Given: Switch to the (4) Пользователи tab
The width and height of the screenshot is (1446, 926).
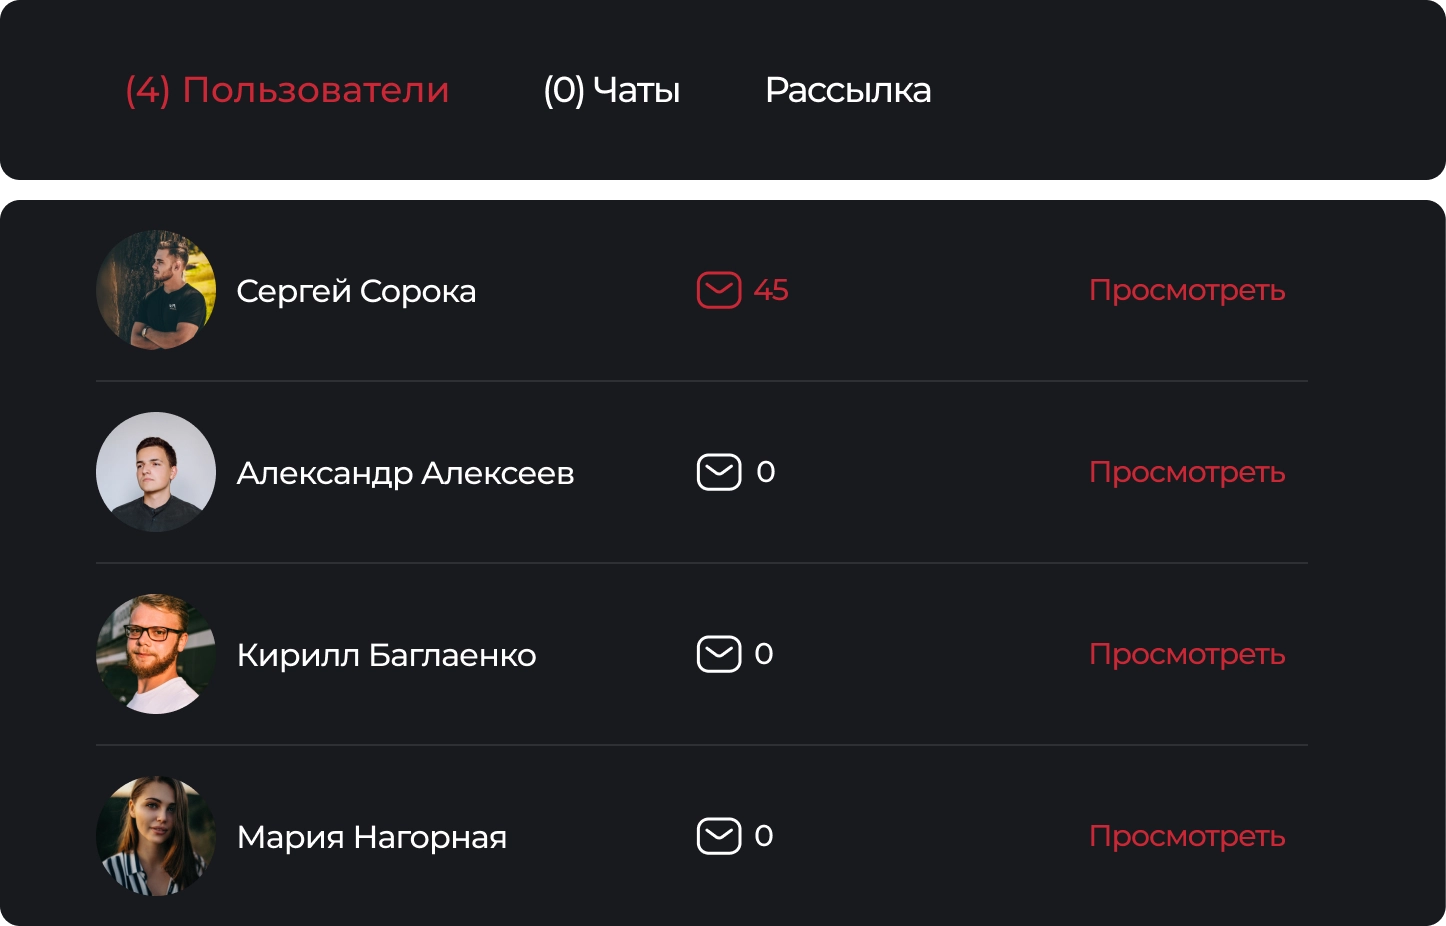Looking at the screenshot, I should coord(287,90).
